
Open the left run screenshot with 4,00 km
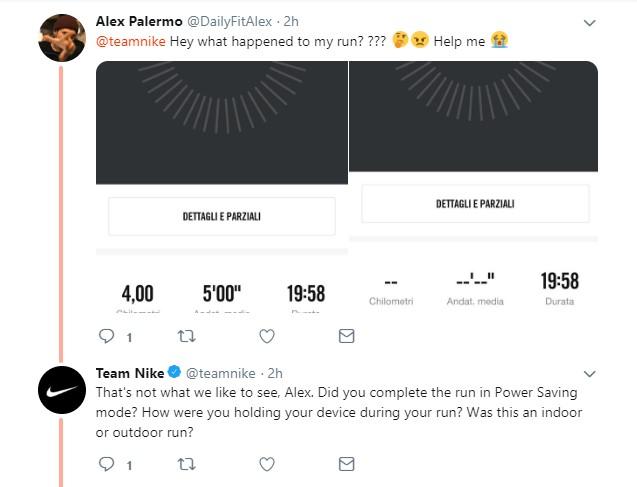click(x=222, y=187)
